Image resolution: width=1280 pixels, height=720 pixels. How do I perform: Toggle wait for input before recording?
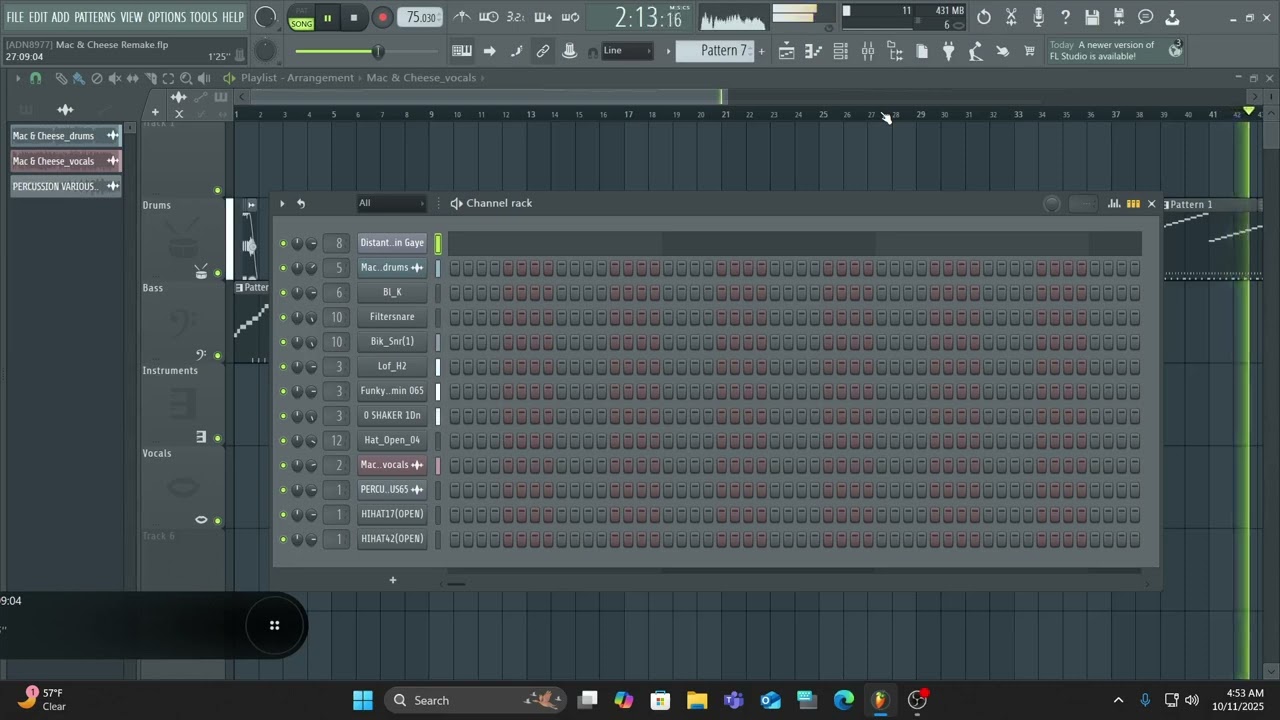489,17
